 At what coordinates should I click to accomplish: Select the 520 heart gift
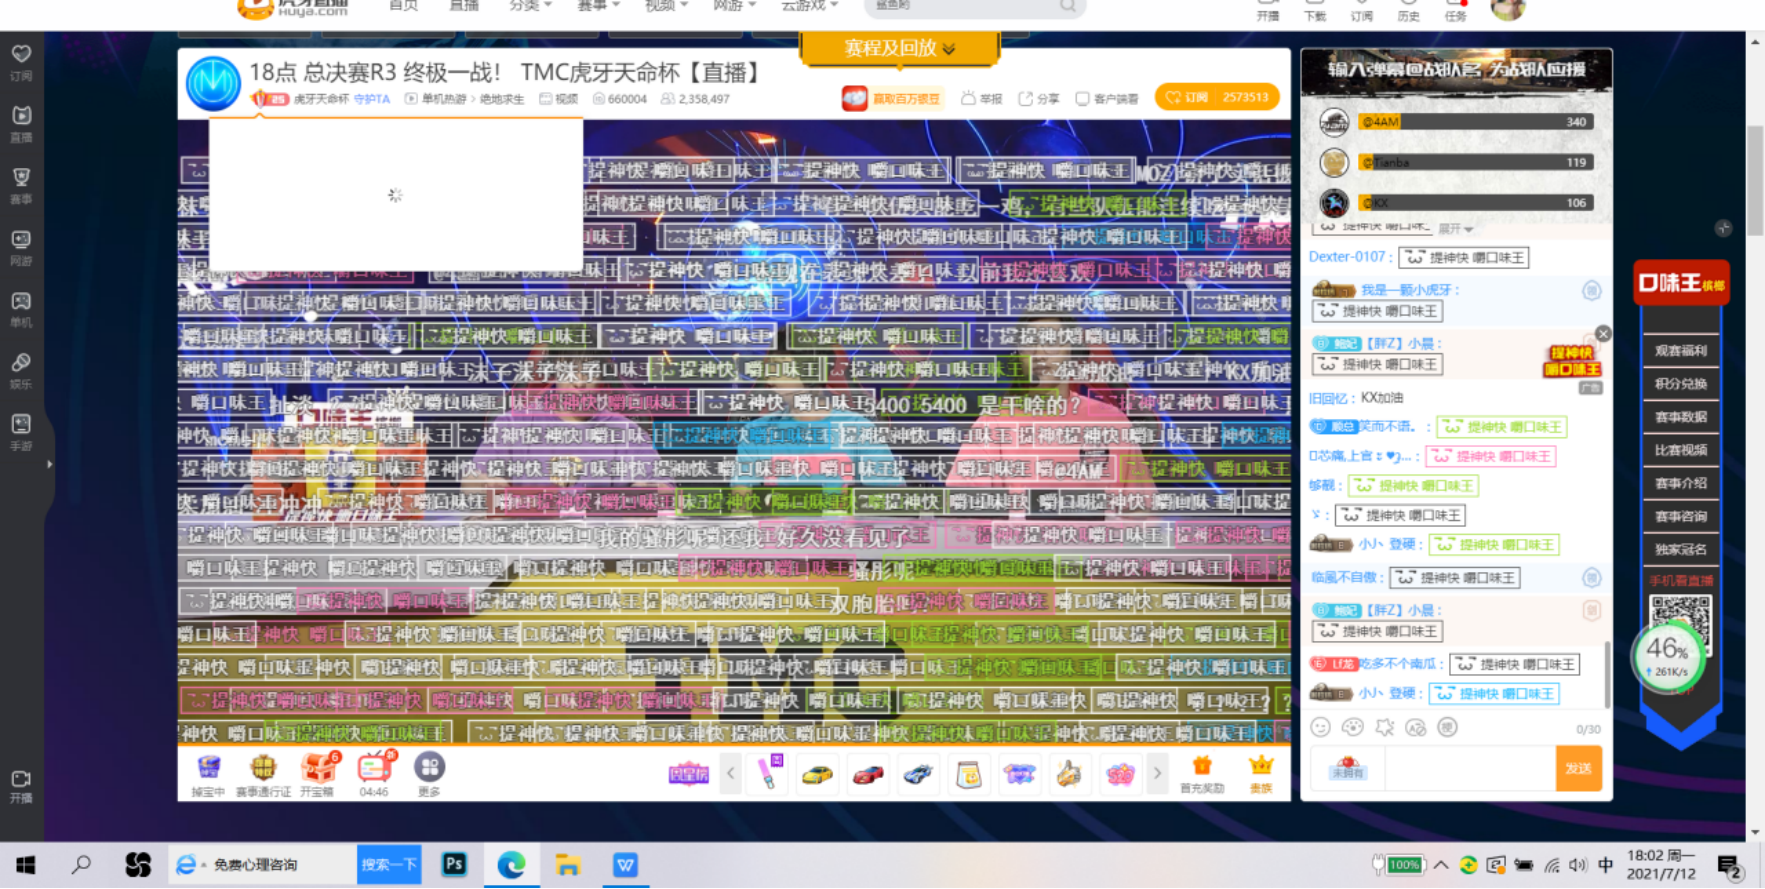coord(1120,774)
